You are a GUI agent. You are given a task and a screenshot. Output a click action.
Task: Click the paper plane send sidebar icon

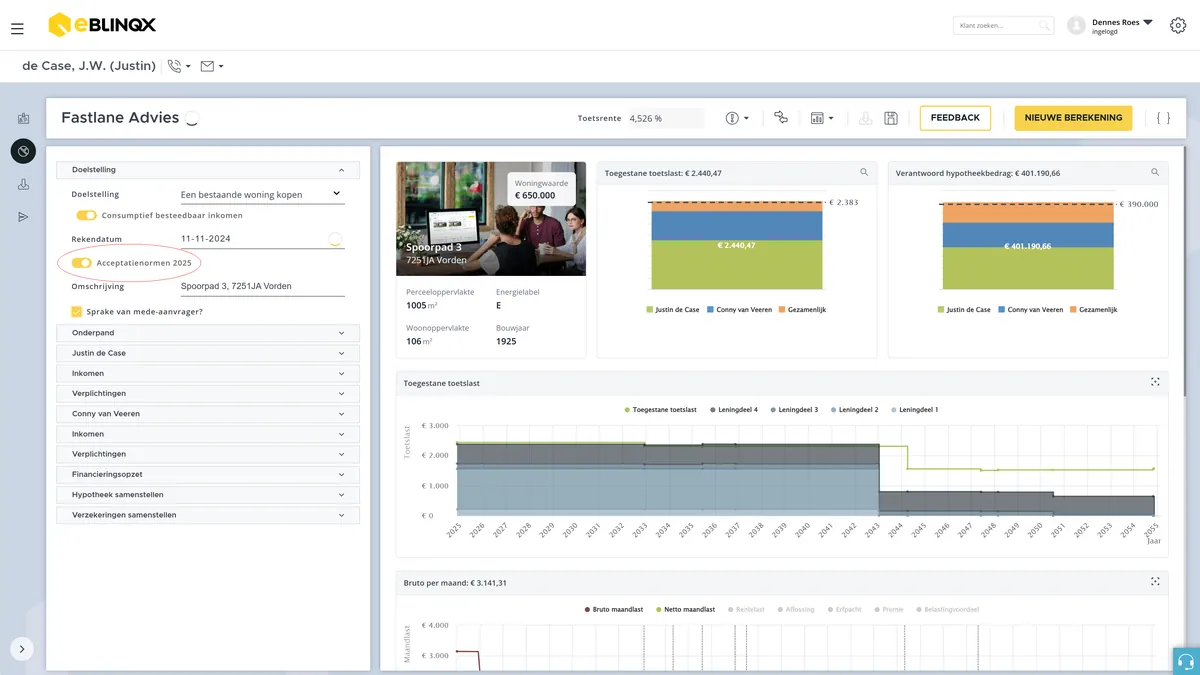click(23, 217)
